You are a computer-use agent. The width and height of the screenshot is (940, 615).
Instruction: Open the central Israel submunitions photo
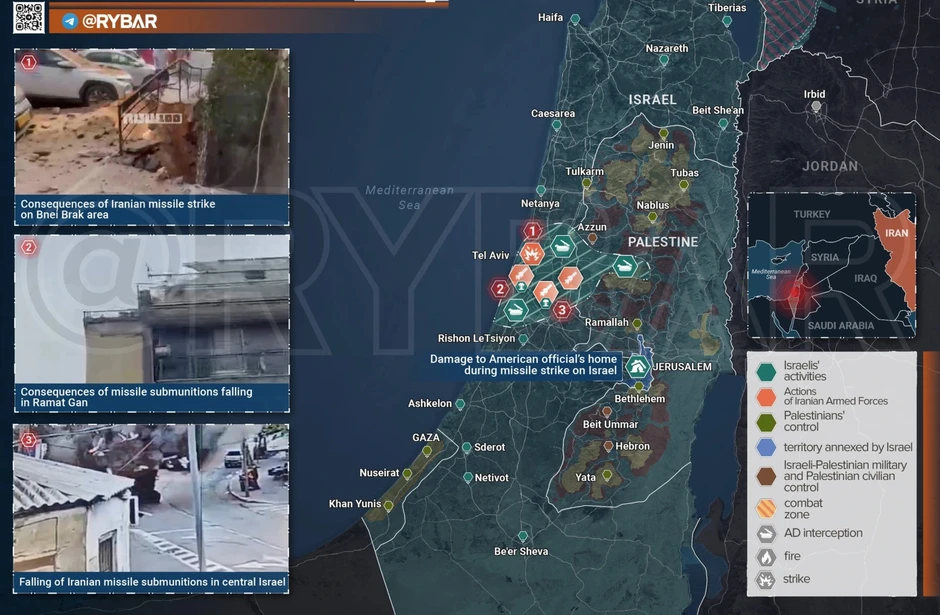point(151,498)
